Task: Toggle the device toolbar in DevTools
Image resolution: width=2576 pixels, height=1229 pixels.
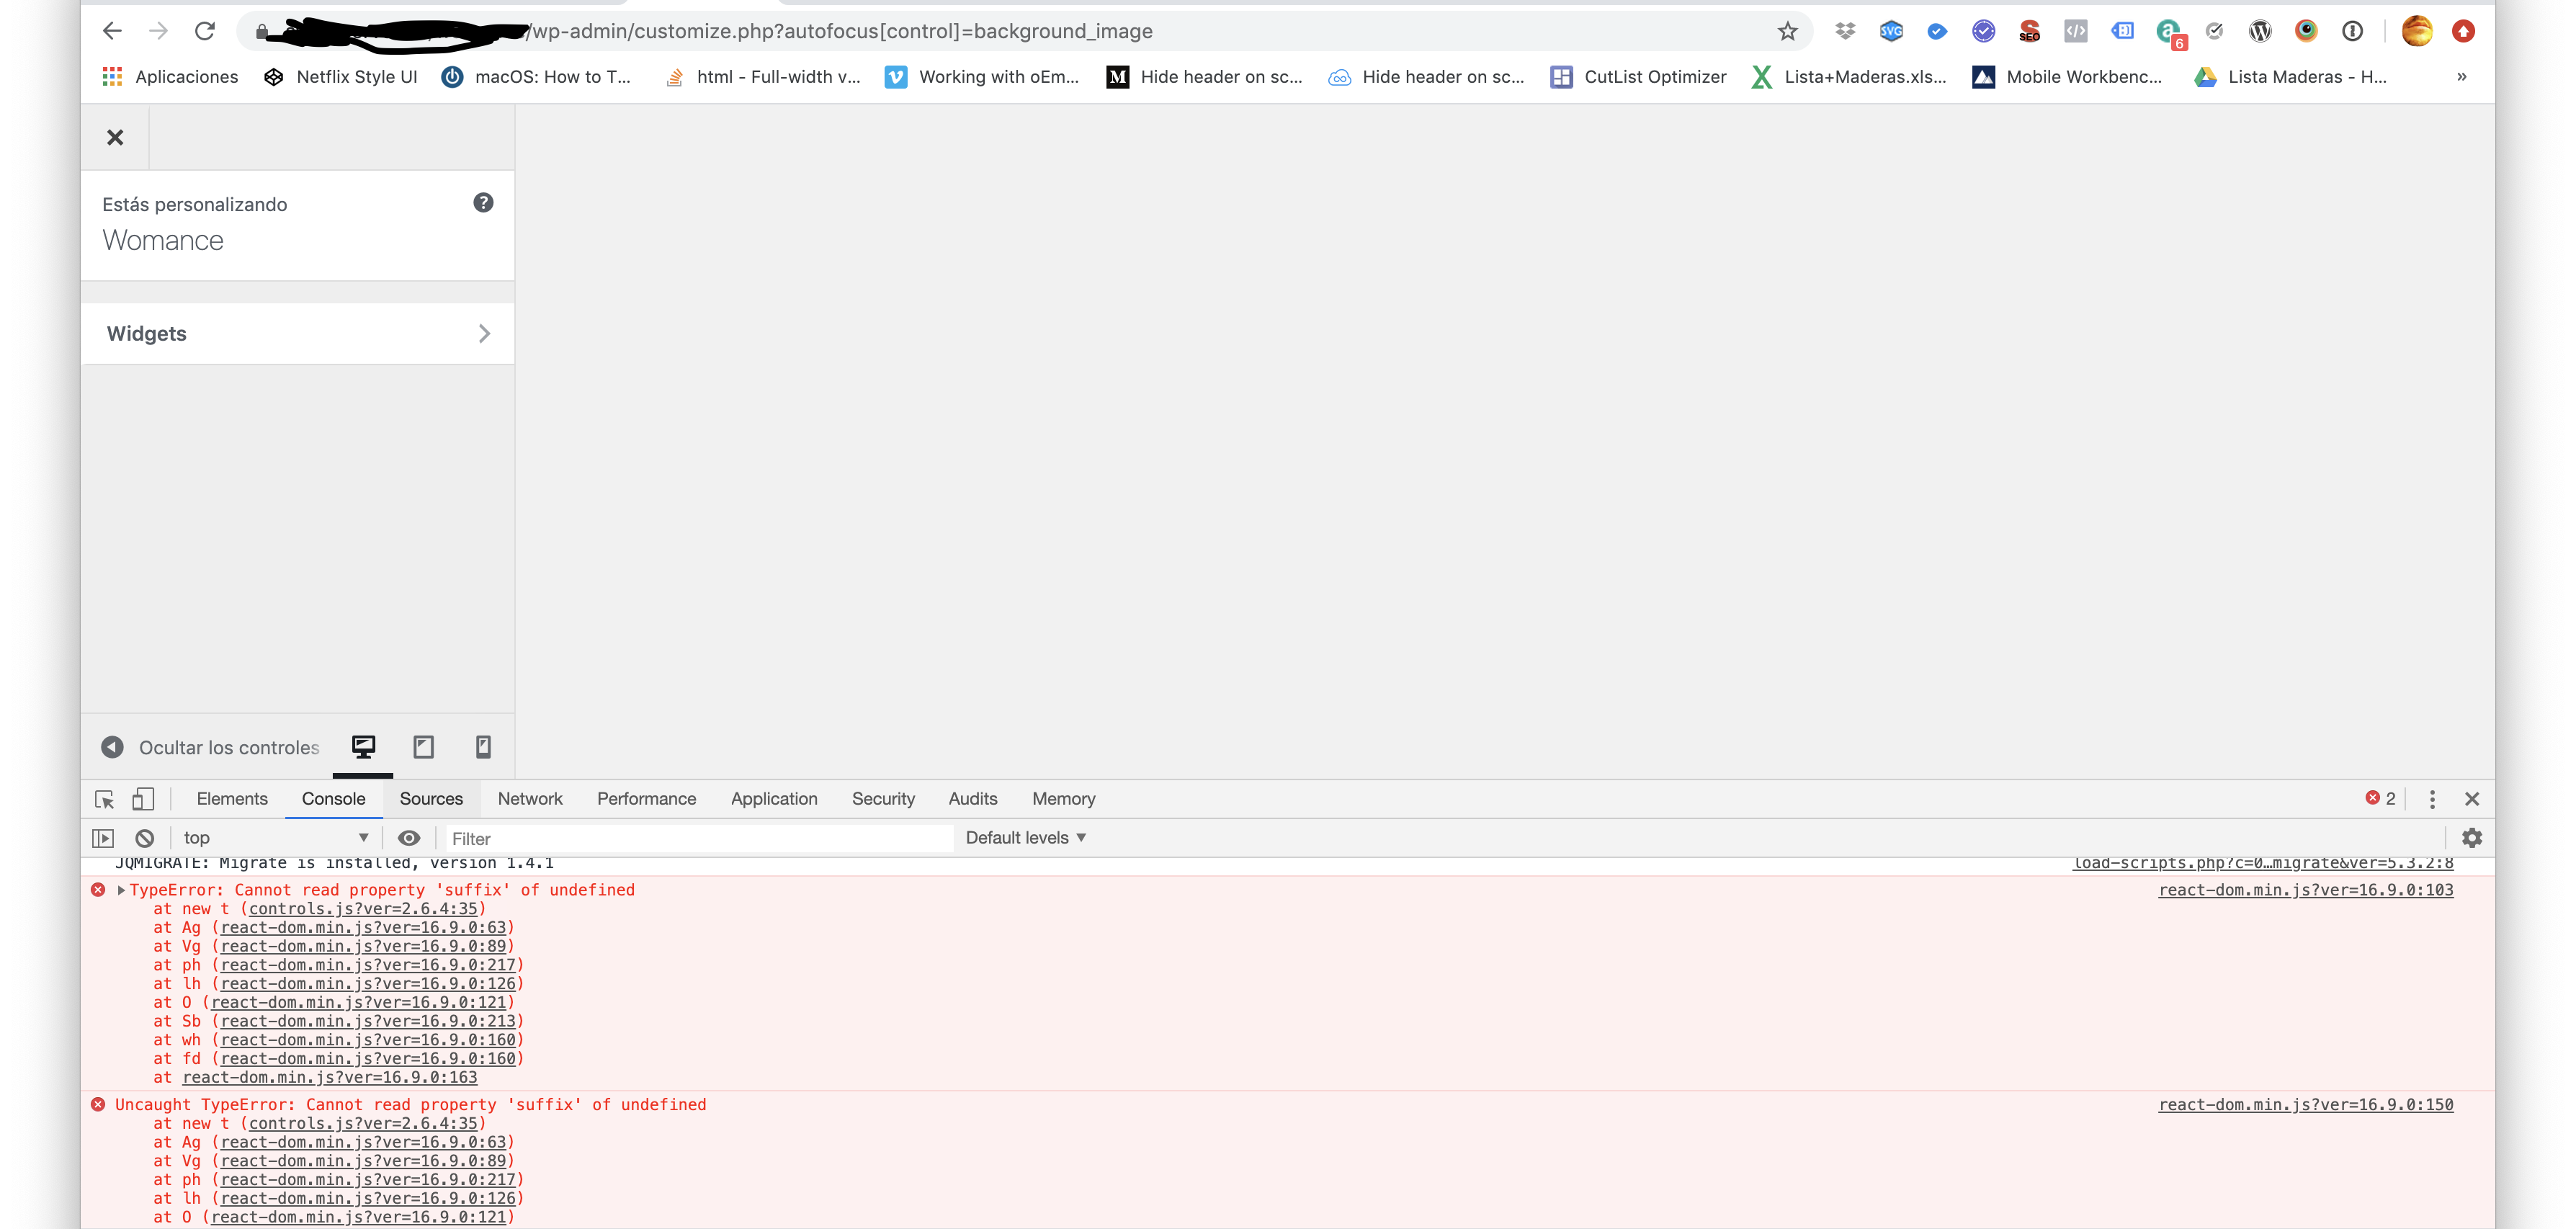Action: (x=143, y=799)
